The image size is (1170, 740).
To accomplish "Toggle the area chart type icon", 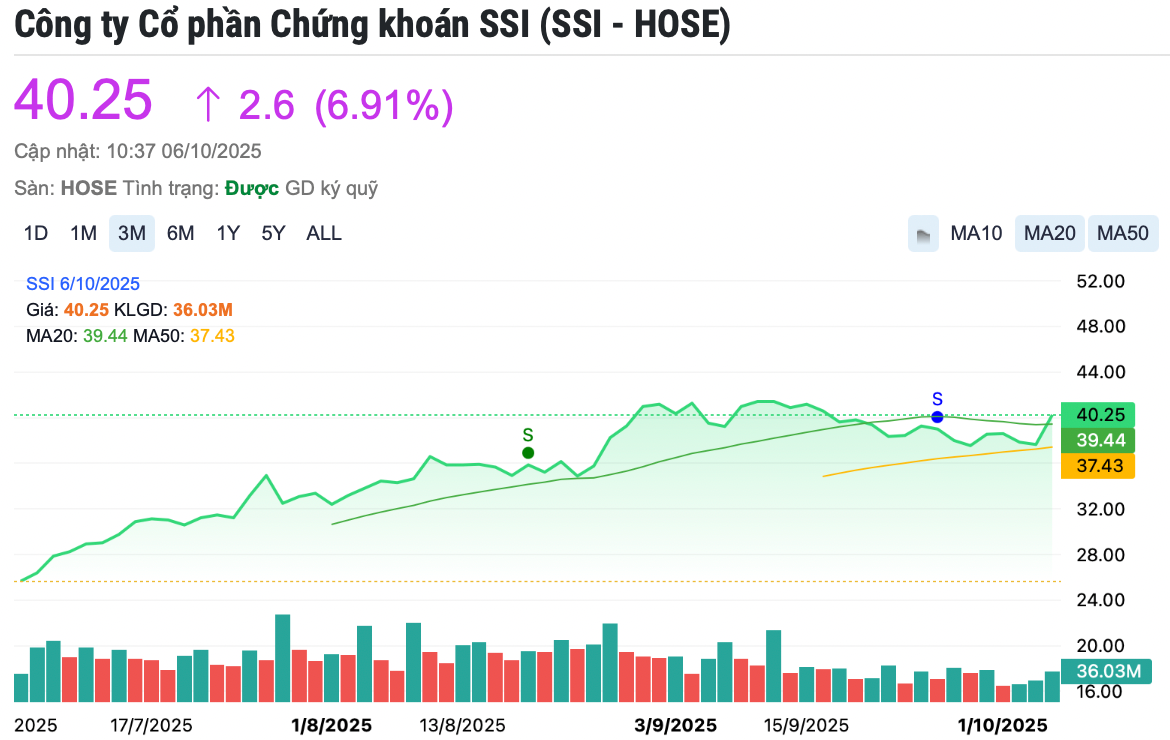I will pyautogui.click(x=923, y=234).
